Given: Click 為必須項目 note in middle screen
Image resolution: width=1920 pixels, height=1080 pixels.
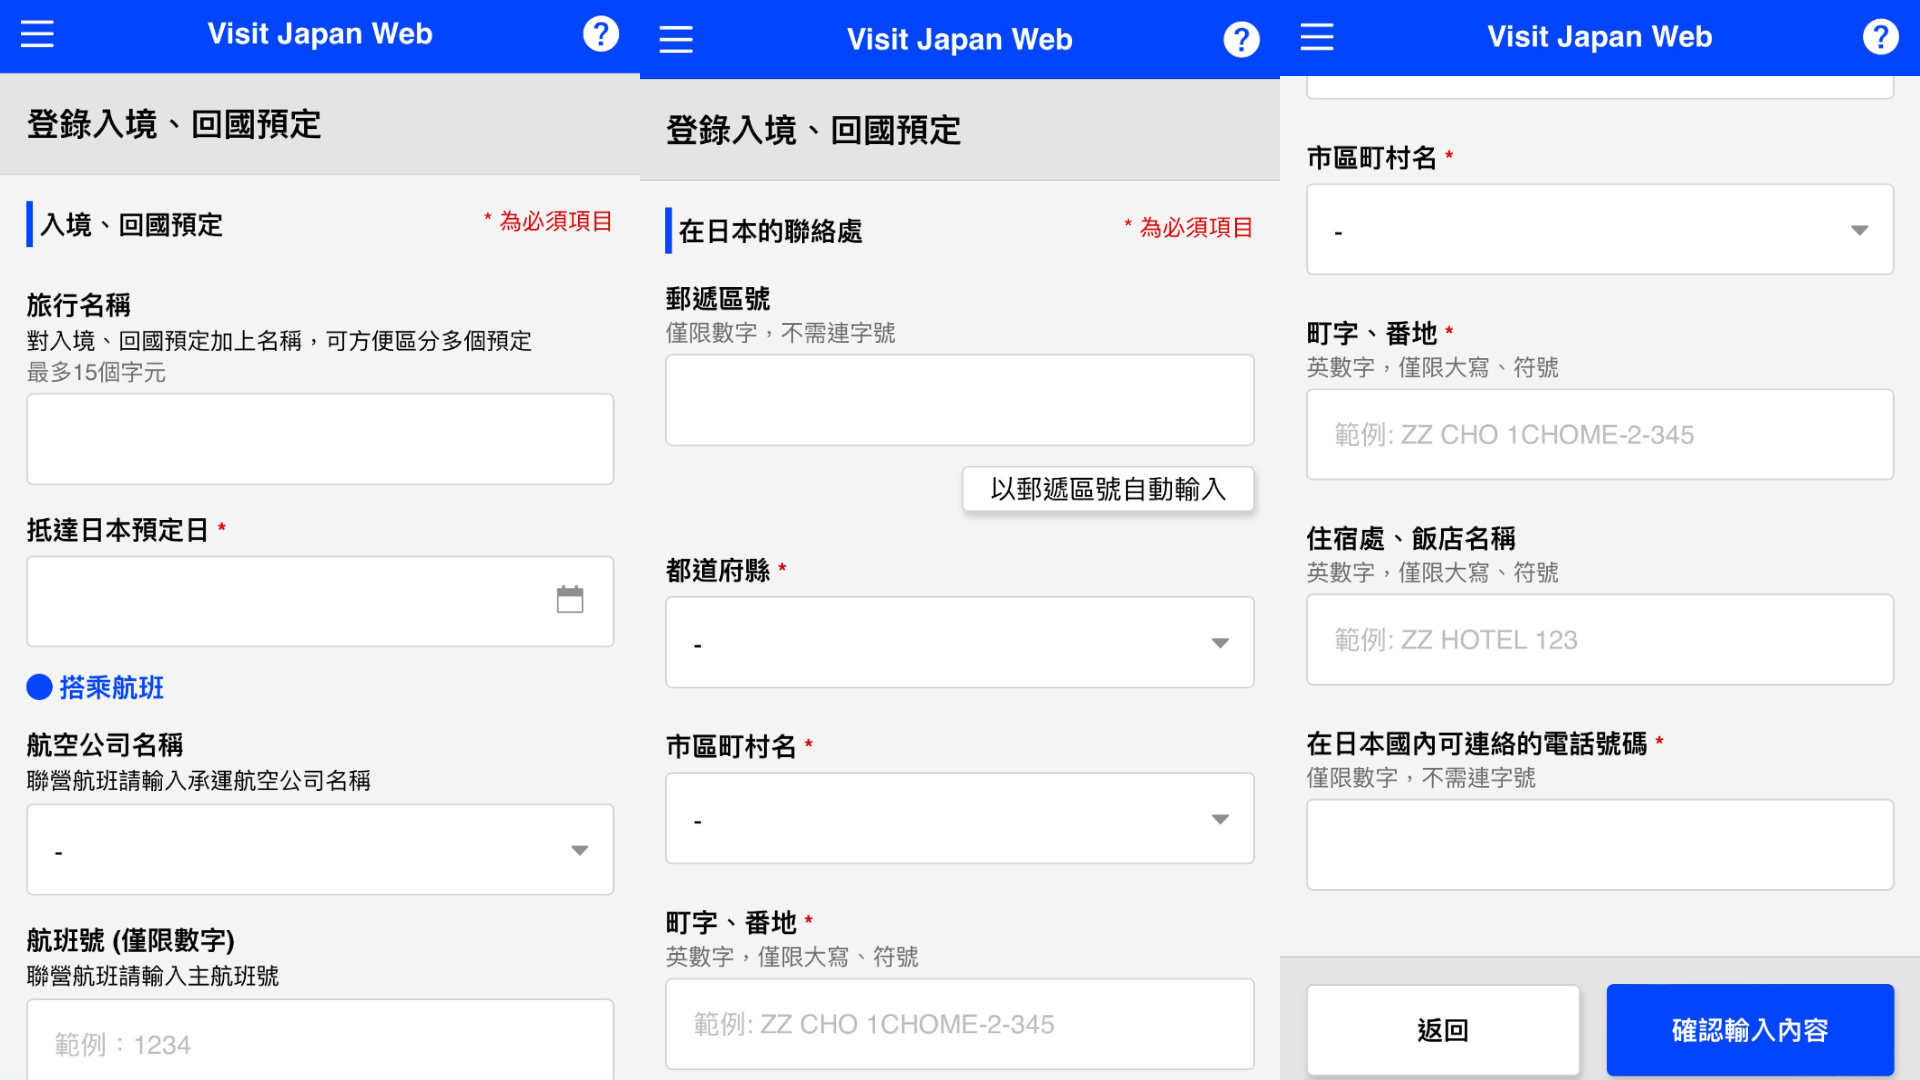Looking at the screenshot, I should [1188, 227].
